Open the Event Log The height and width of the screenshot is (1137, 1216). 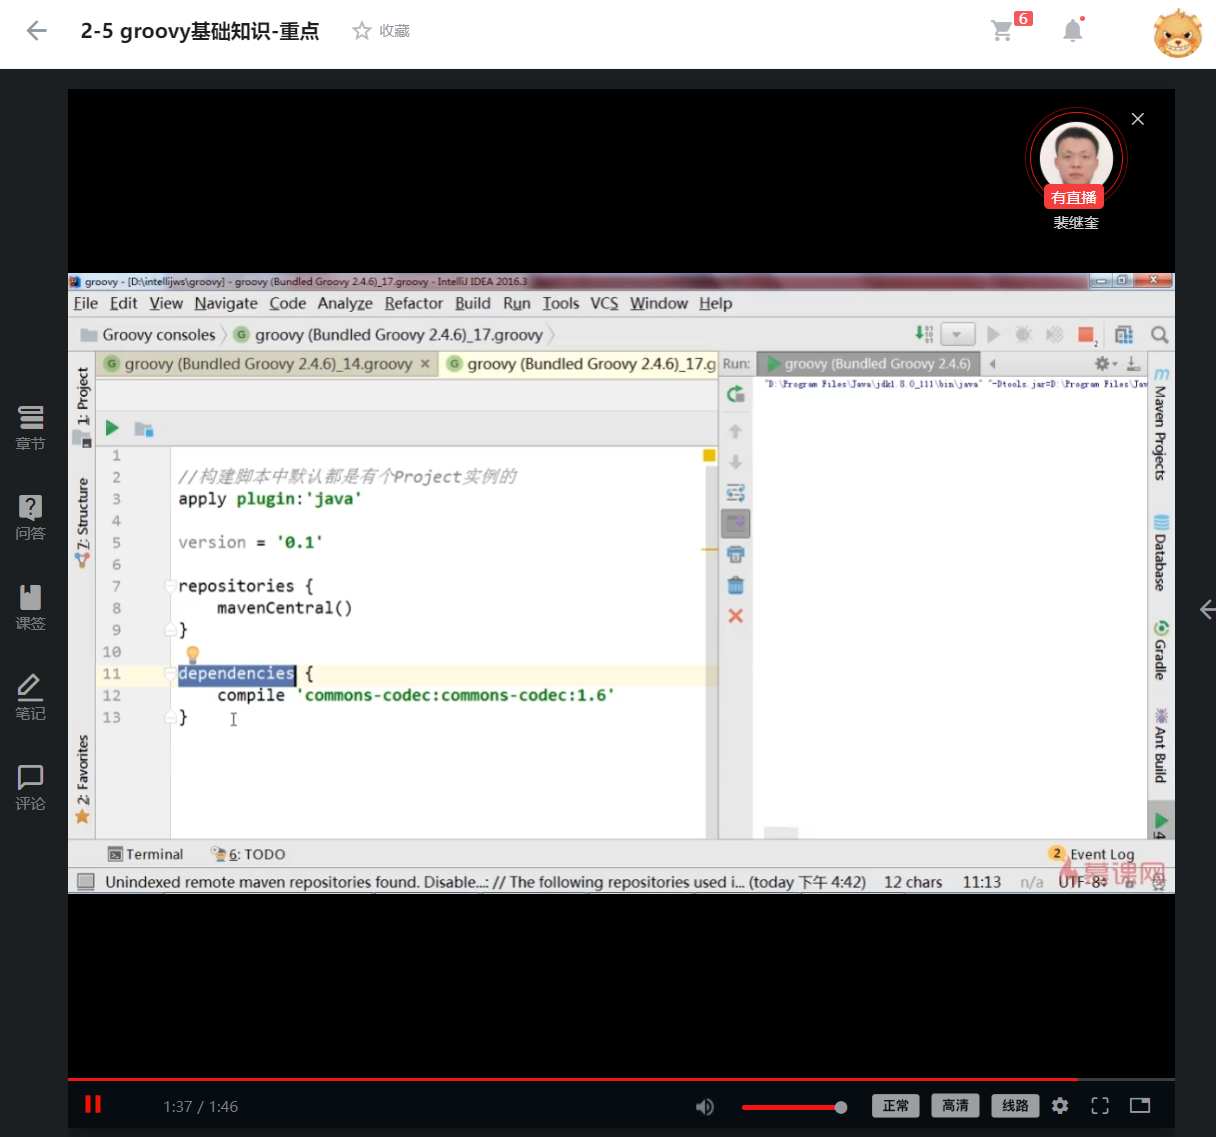pos(1092,854)
